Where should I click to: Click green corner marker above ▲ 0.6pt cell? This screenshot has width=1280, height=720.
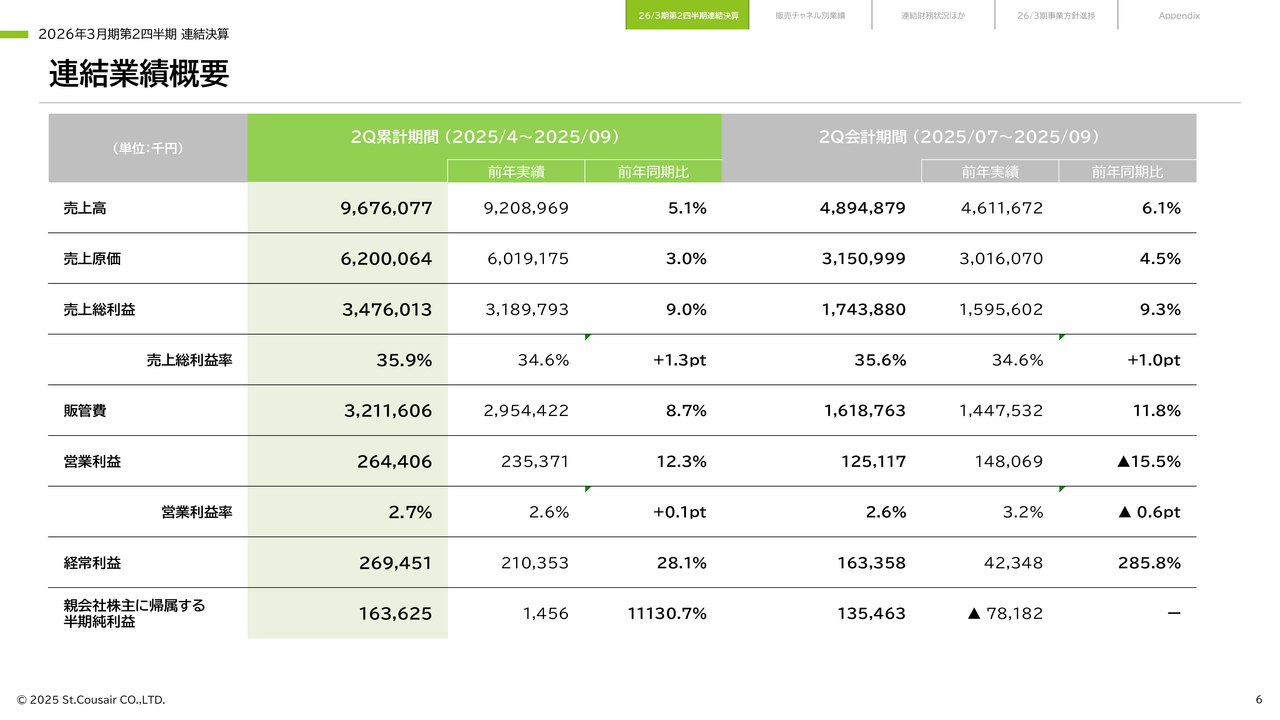coord(1062,490)
